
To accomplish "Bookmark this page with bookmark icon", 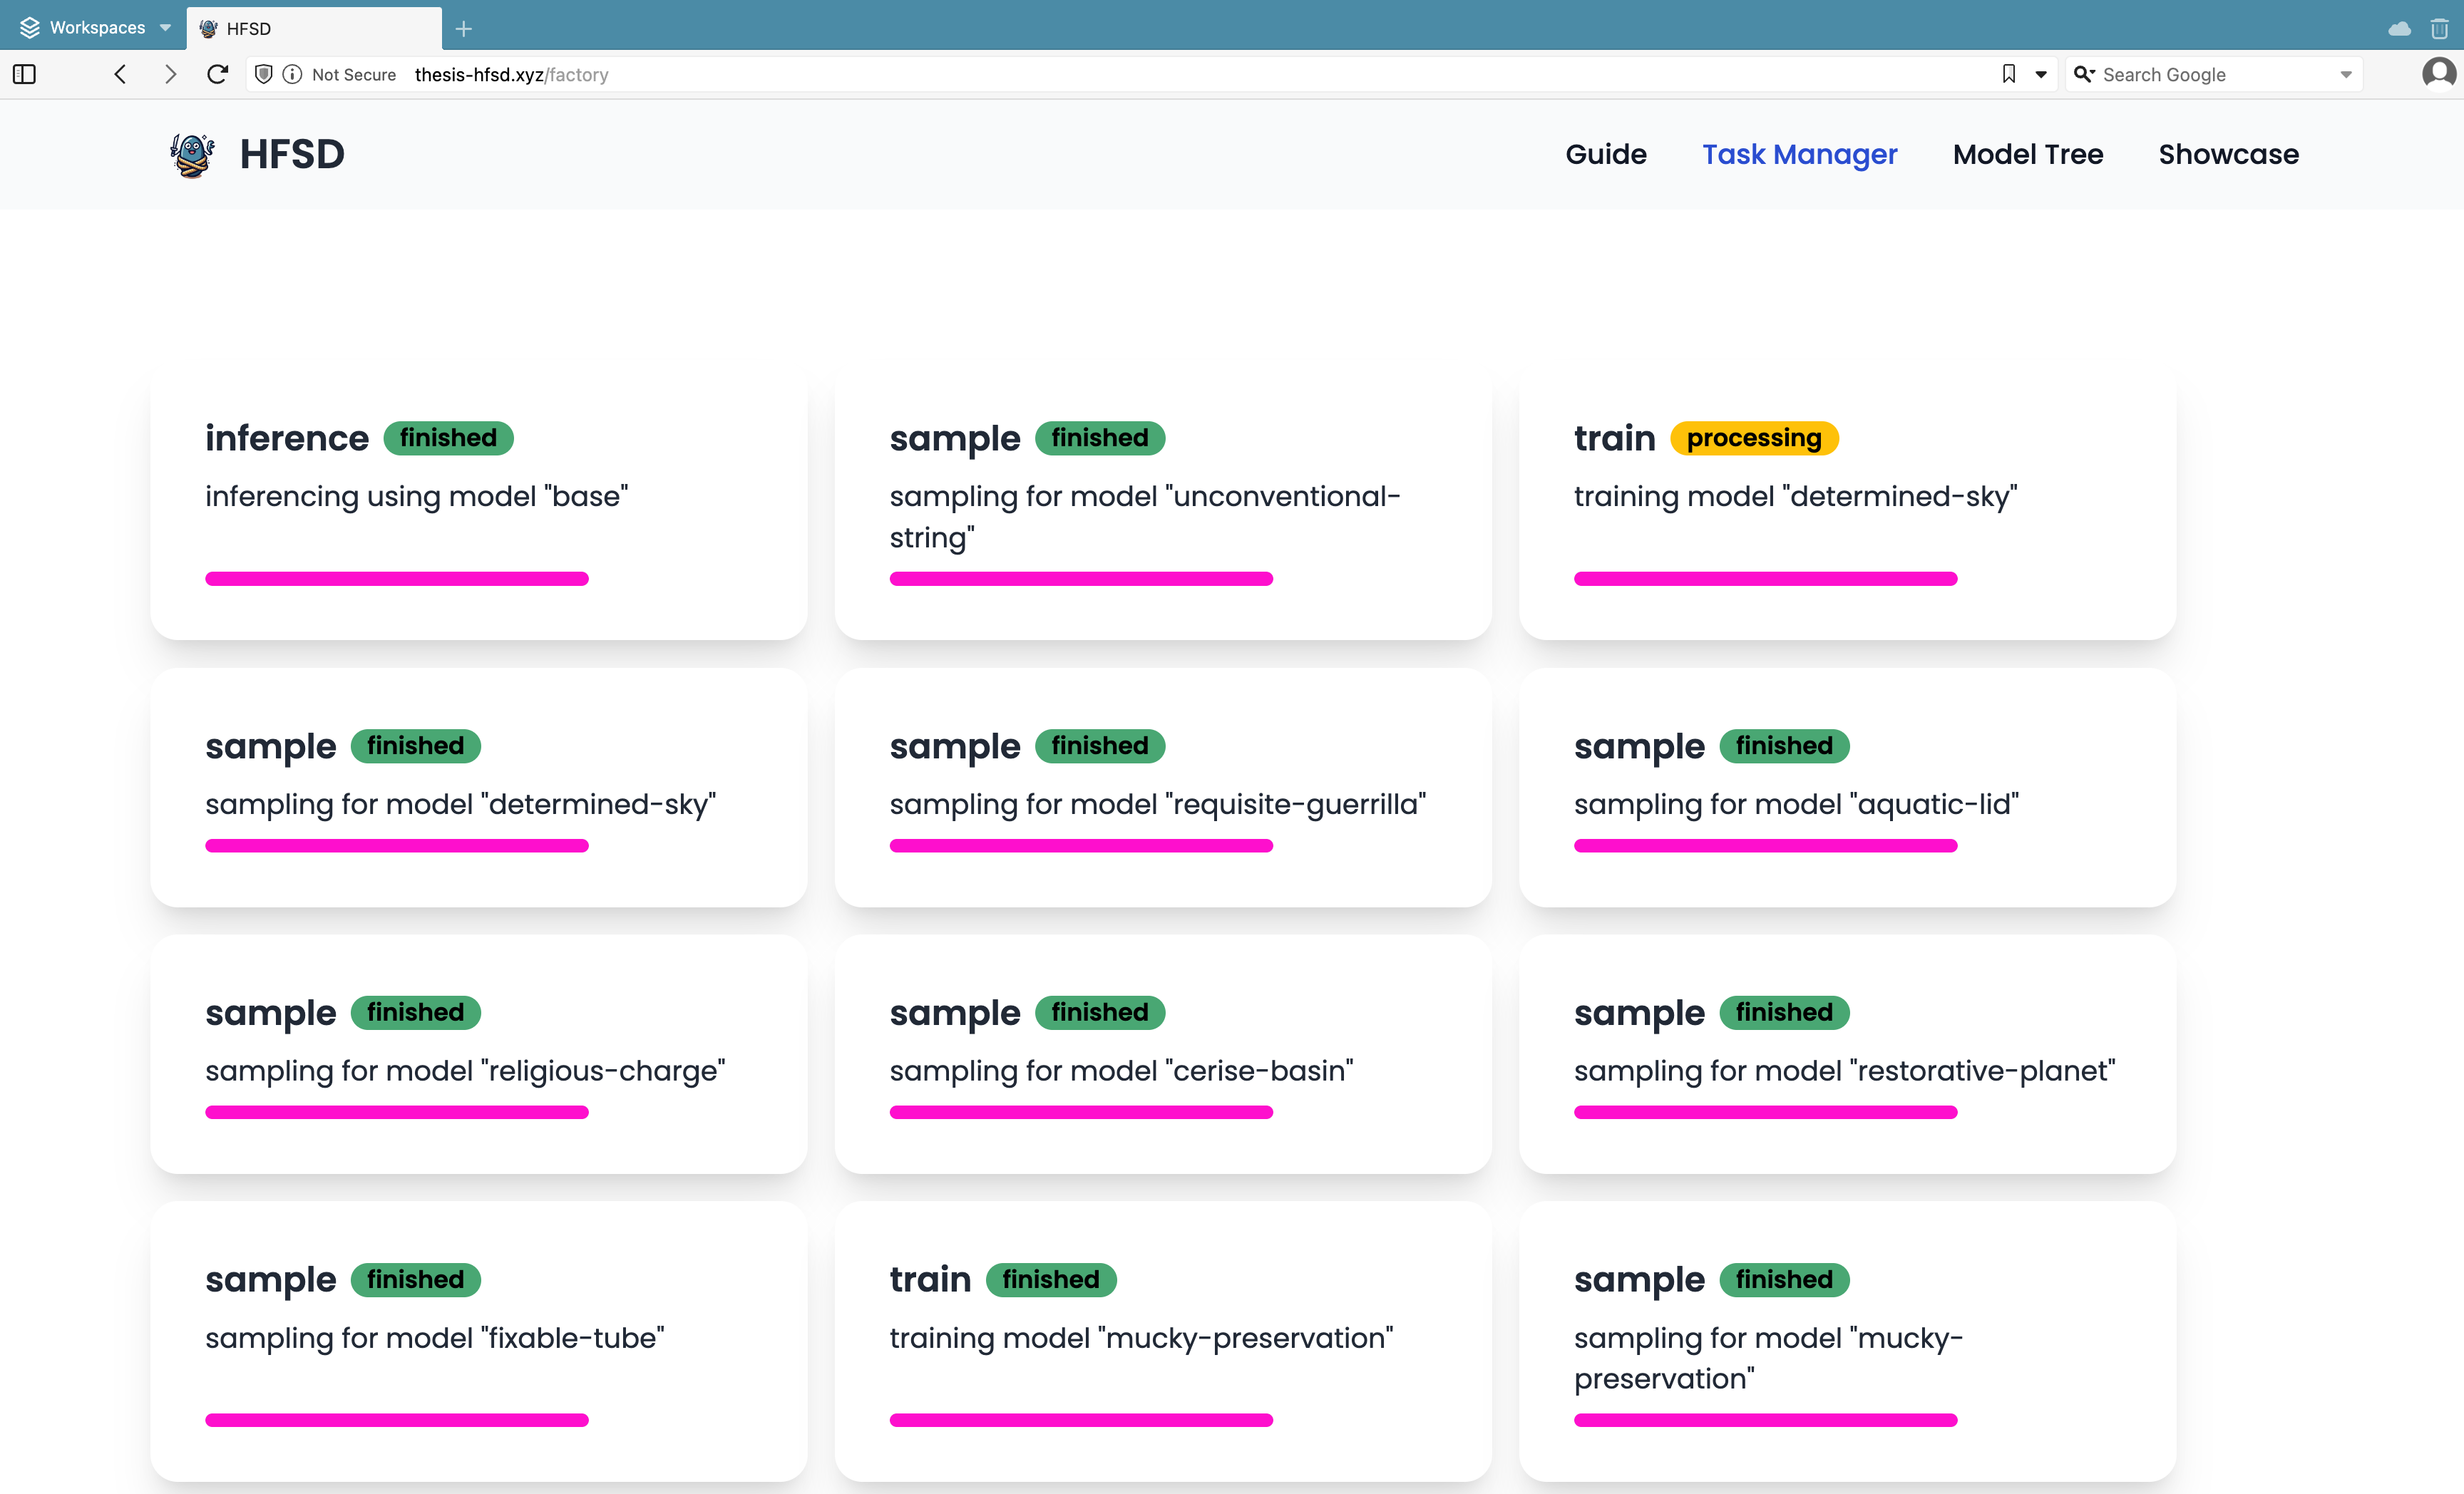I will (2008, 74).
